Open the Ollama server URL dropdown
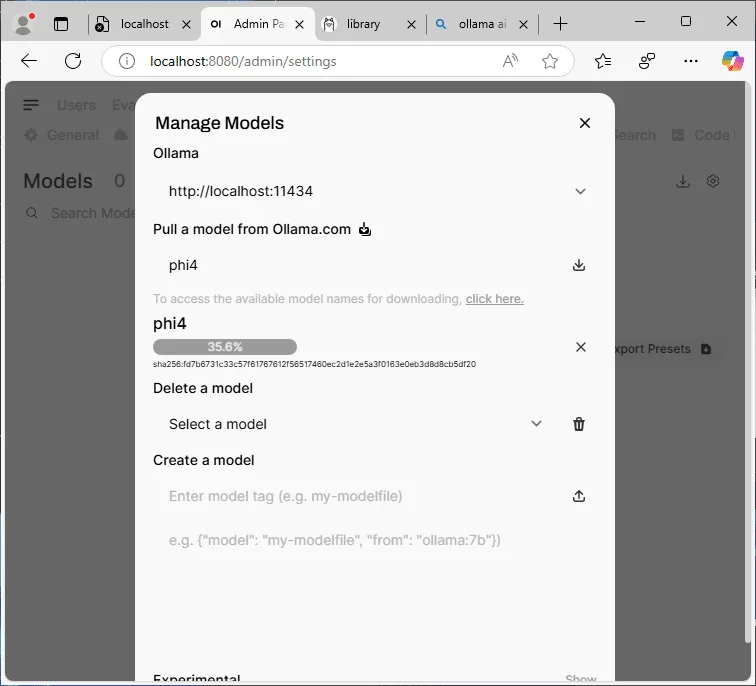Image resolution: width=756 pixels, height=686 pixels. (x=375, y=191)
